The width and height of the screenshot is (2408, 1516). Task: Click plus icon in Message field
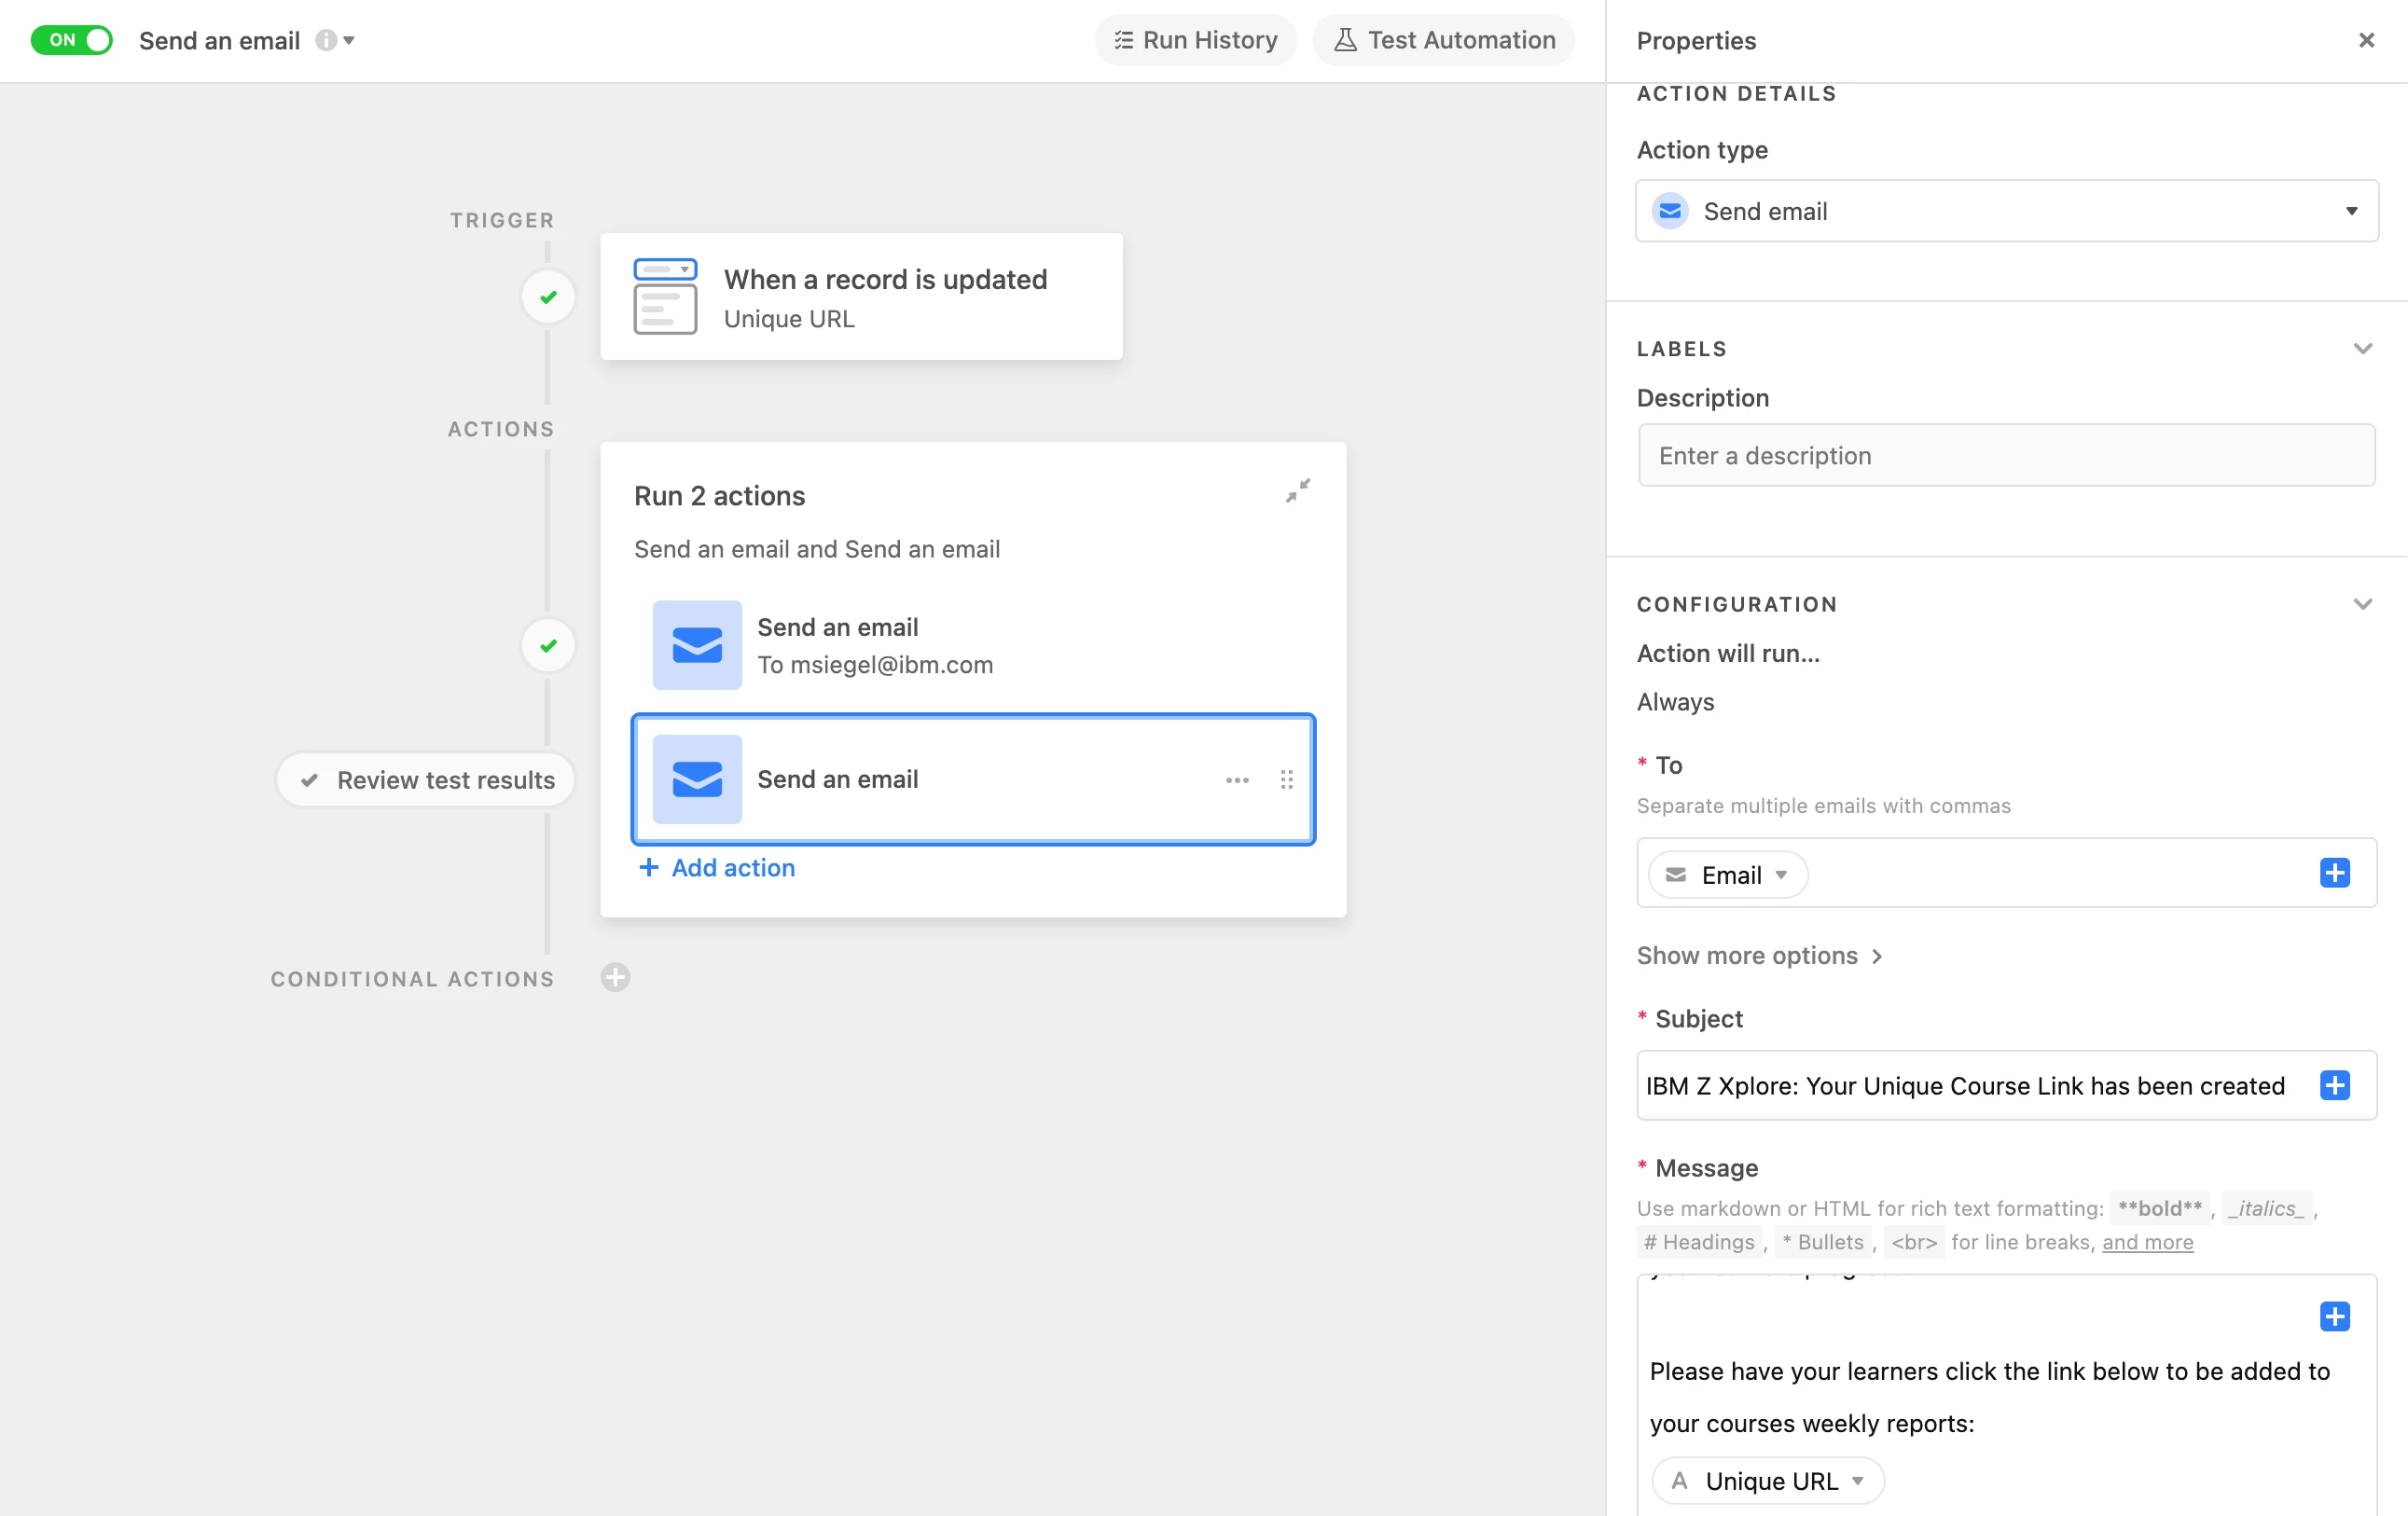[x=2334, y=1316]
